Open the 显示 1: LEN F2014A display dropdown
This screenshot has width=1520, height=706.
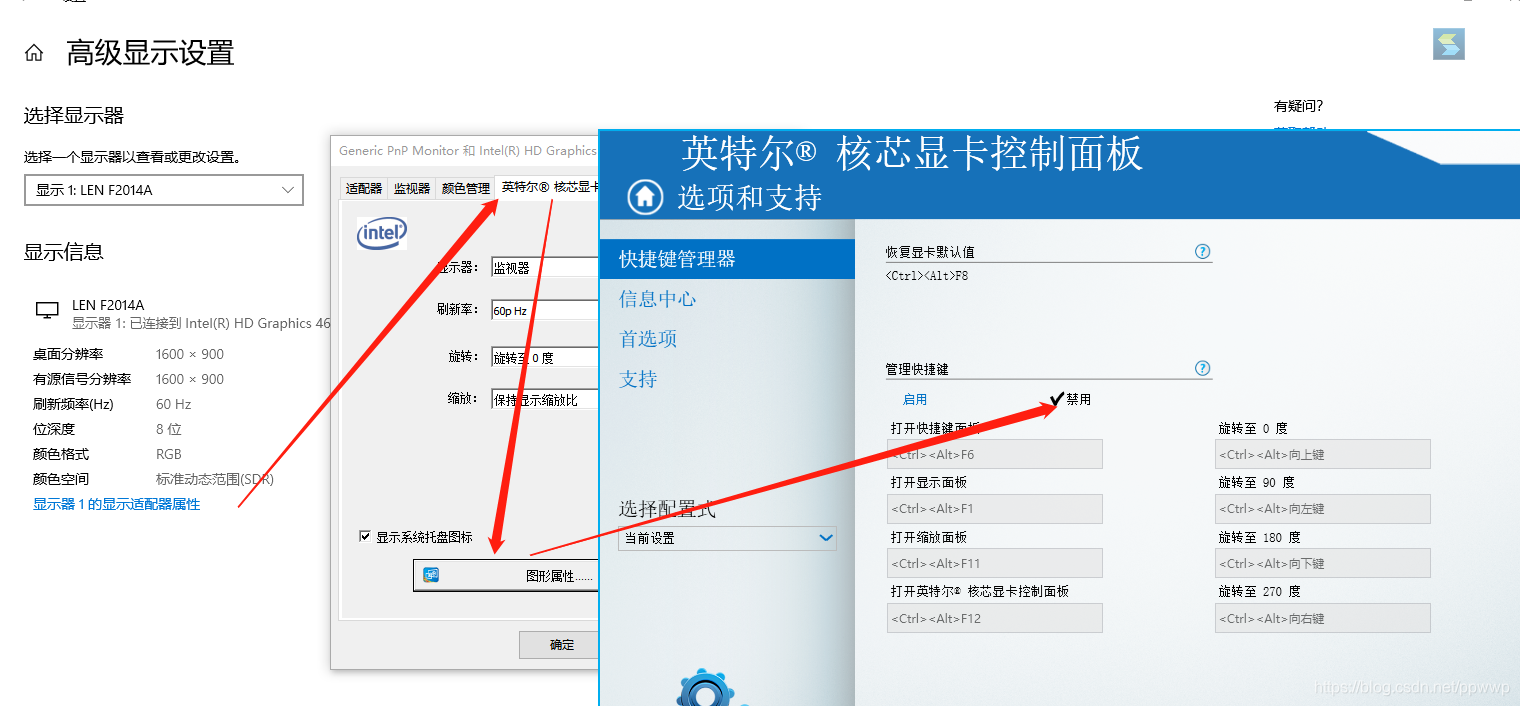click(164, 190)
